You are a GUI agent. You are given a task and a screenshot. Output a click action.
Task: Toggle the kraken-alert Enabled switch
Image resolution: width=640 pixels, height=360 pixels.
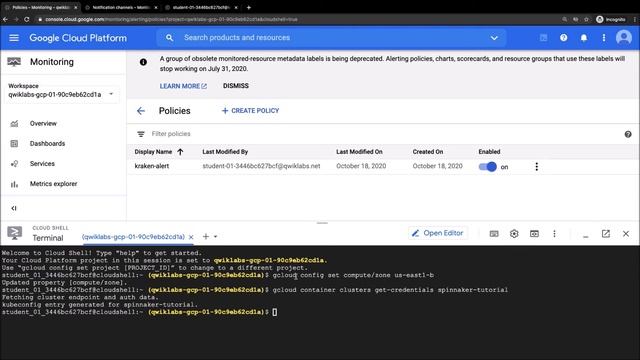point(488,167)
